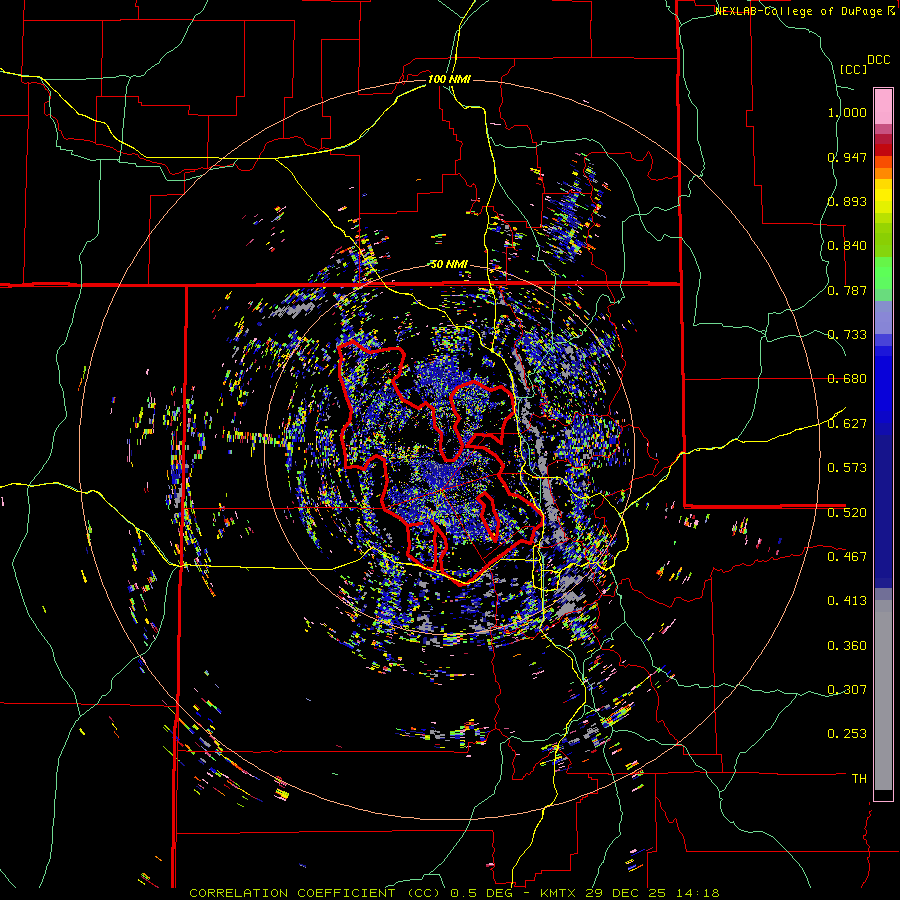Click the CORRELATION COEFFICIENT (CC) caption text
The height and width of the screenshot is (900, 900).
[x=315, y=893]
